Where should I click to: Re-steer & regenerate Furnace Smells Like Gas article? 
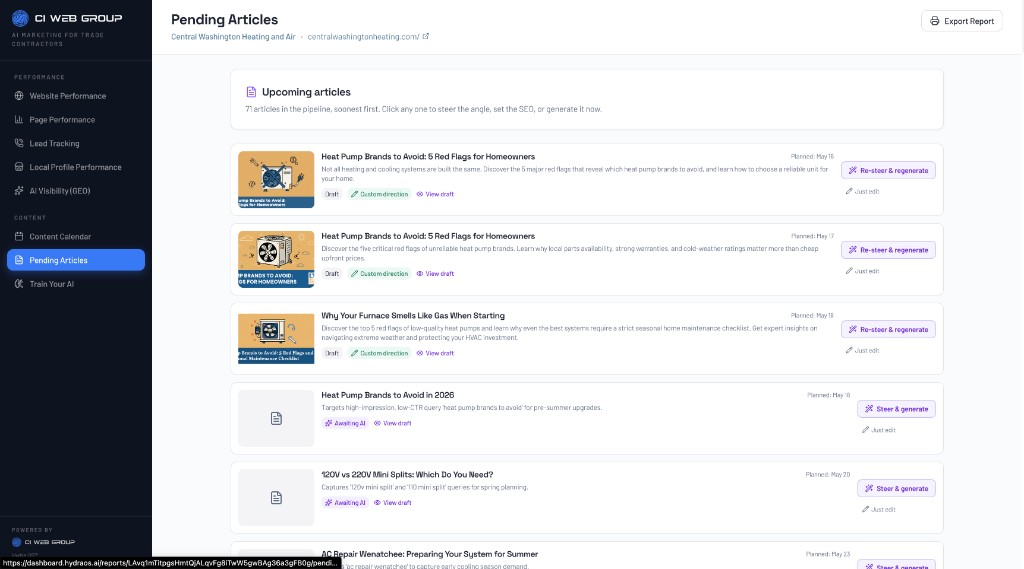point(888,330)
